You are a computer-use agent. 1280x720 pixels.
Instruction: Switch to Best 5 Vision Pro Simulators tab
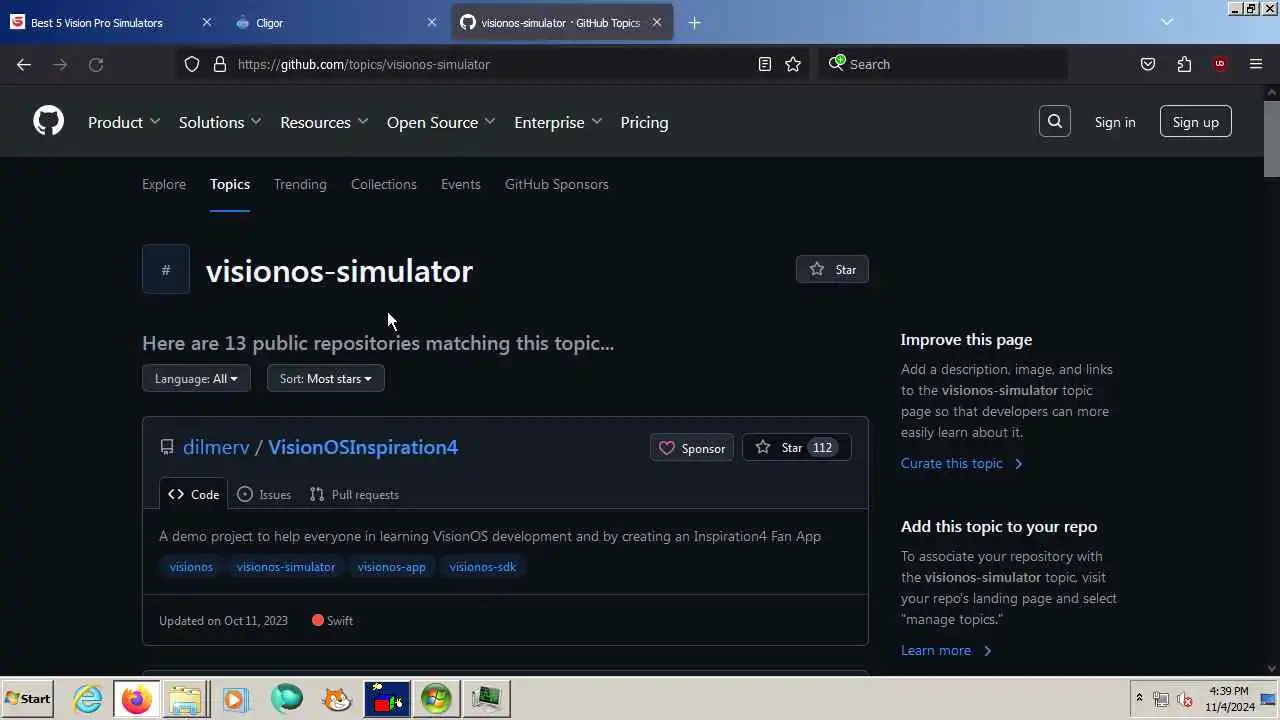(110, 22)
